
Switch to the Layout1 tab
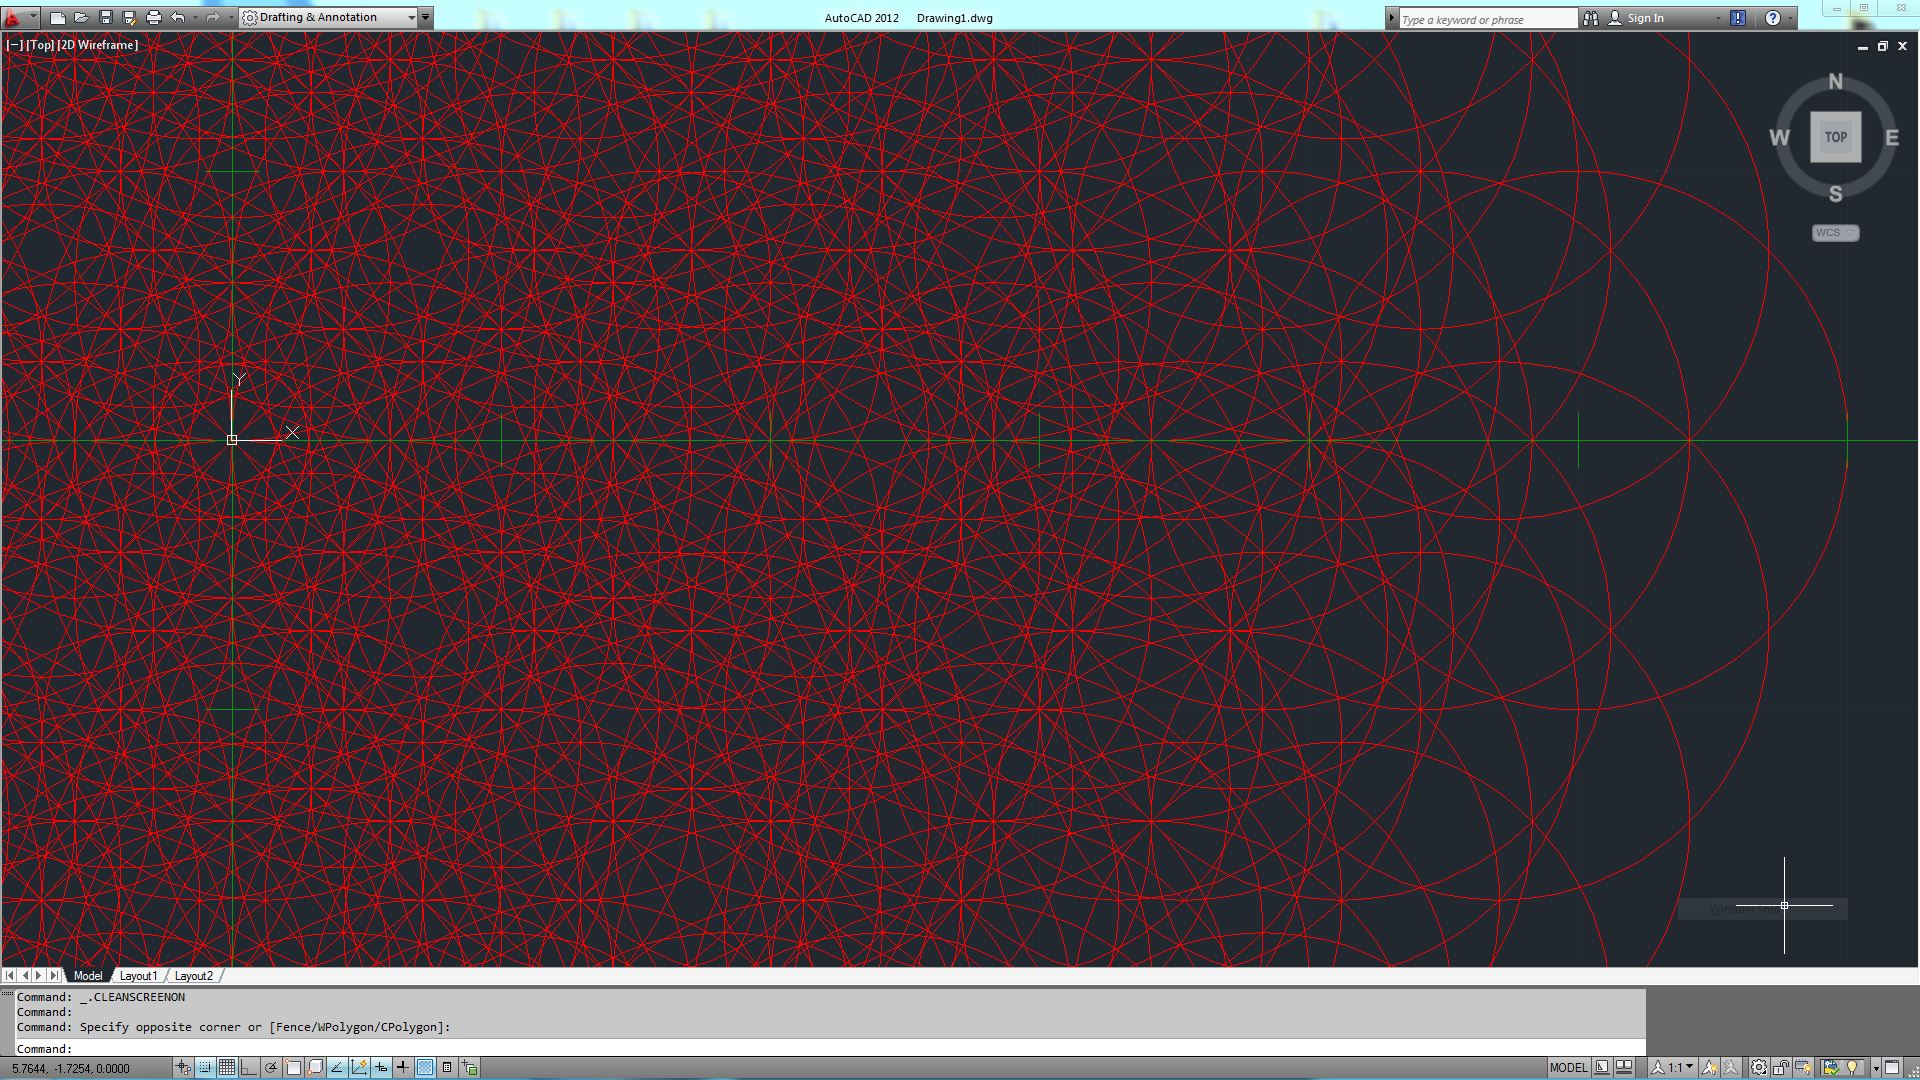click(x=138, y=976)
